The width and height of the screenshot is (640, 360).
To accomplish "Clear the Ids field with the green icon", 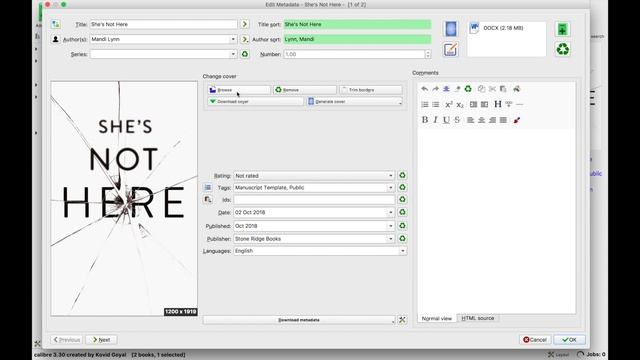I will coord(402,200).
